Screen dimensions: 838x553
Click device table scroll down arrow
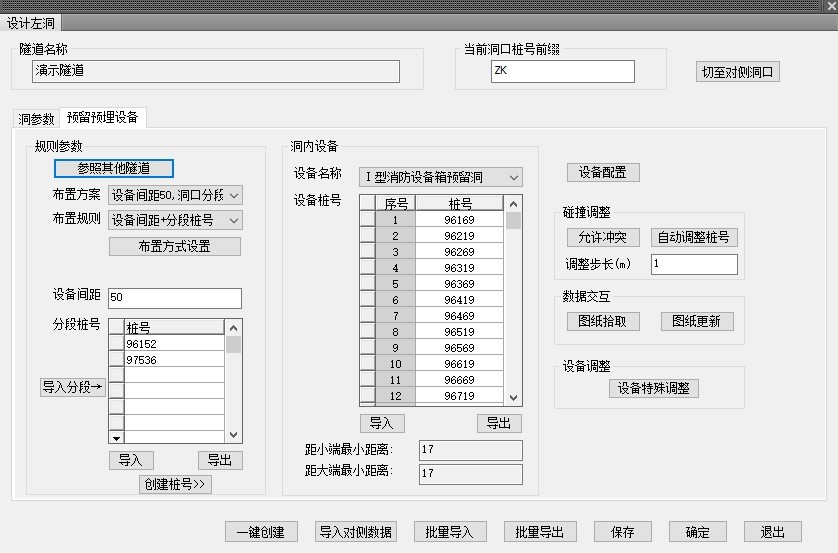(x=514, y=398)
